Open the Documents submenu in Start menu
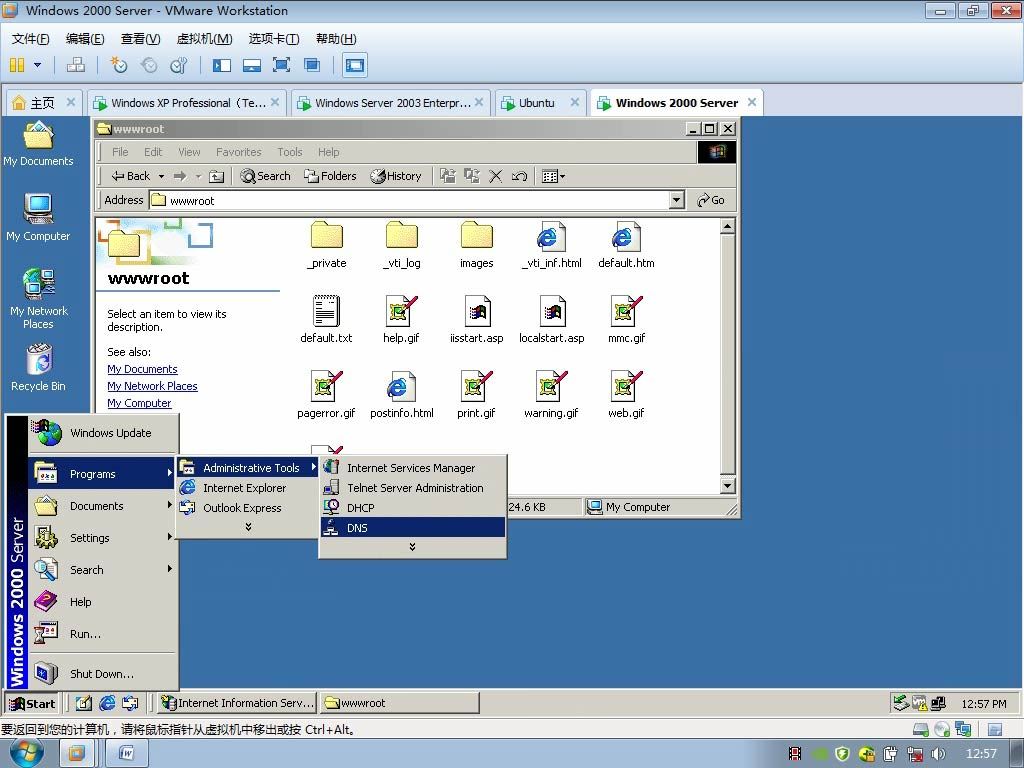The height and width of the screenshot is (768, 1024). tap(103, 505)
